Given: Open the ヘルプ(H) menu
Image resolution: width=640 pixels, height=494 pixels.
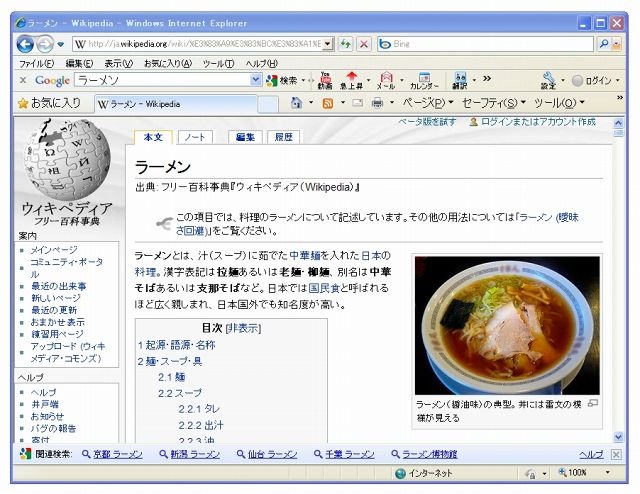Looking at the screenshot, I should 262,63.
